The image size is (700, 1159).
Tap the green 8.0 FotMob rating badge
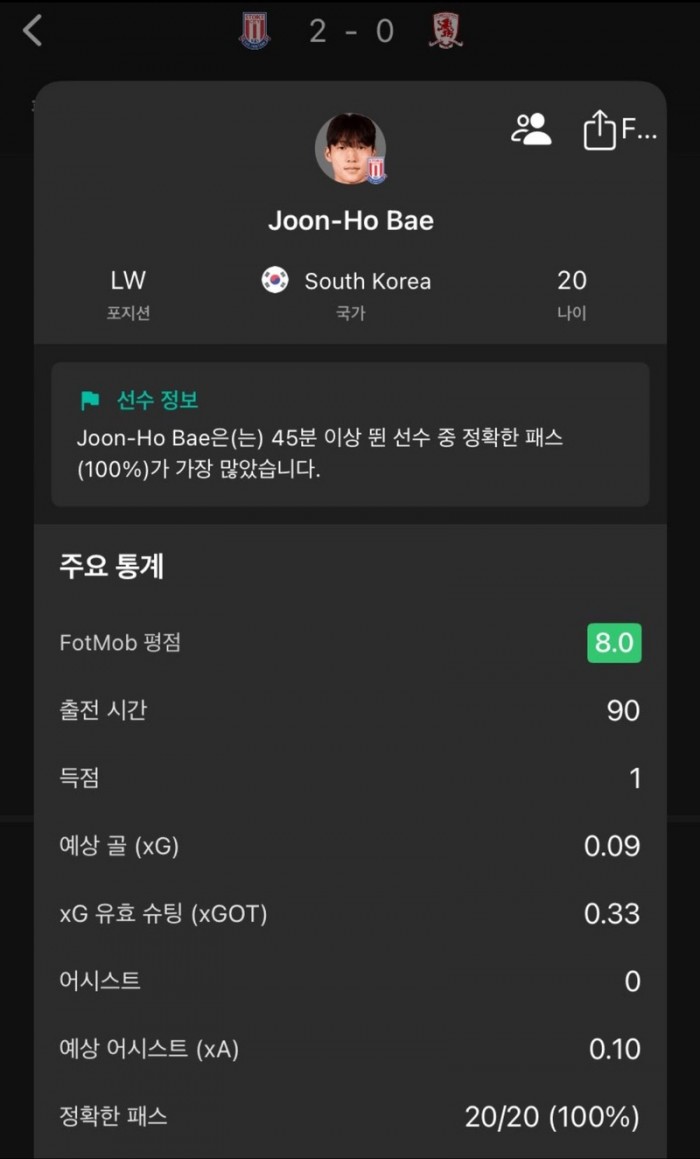613,643
